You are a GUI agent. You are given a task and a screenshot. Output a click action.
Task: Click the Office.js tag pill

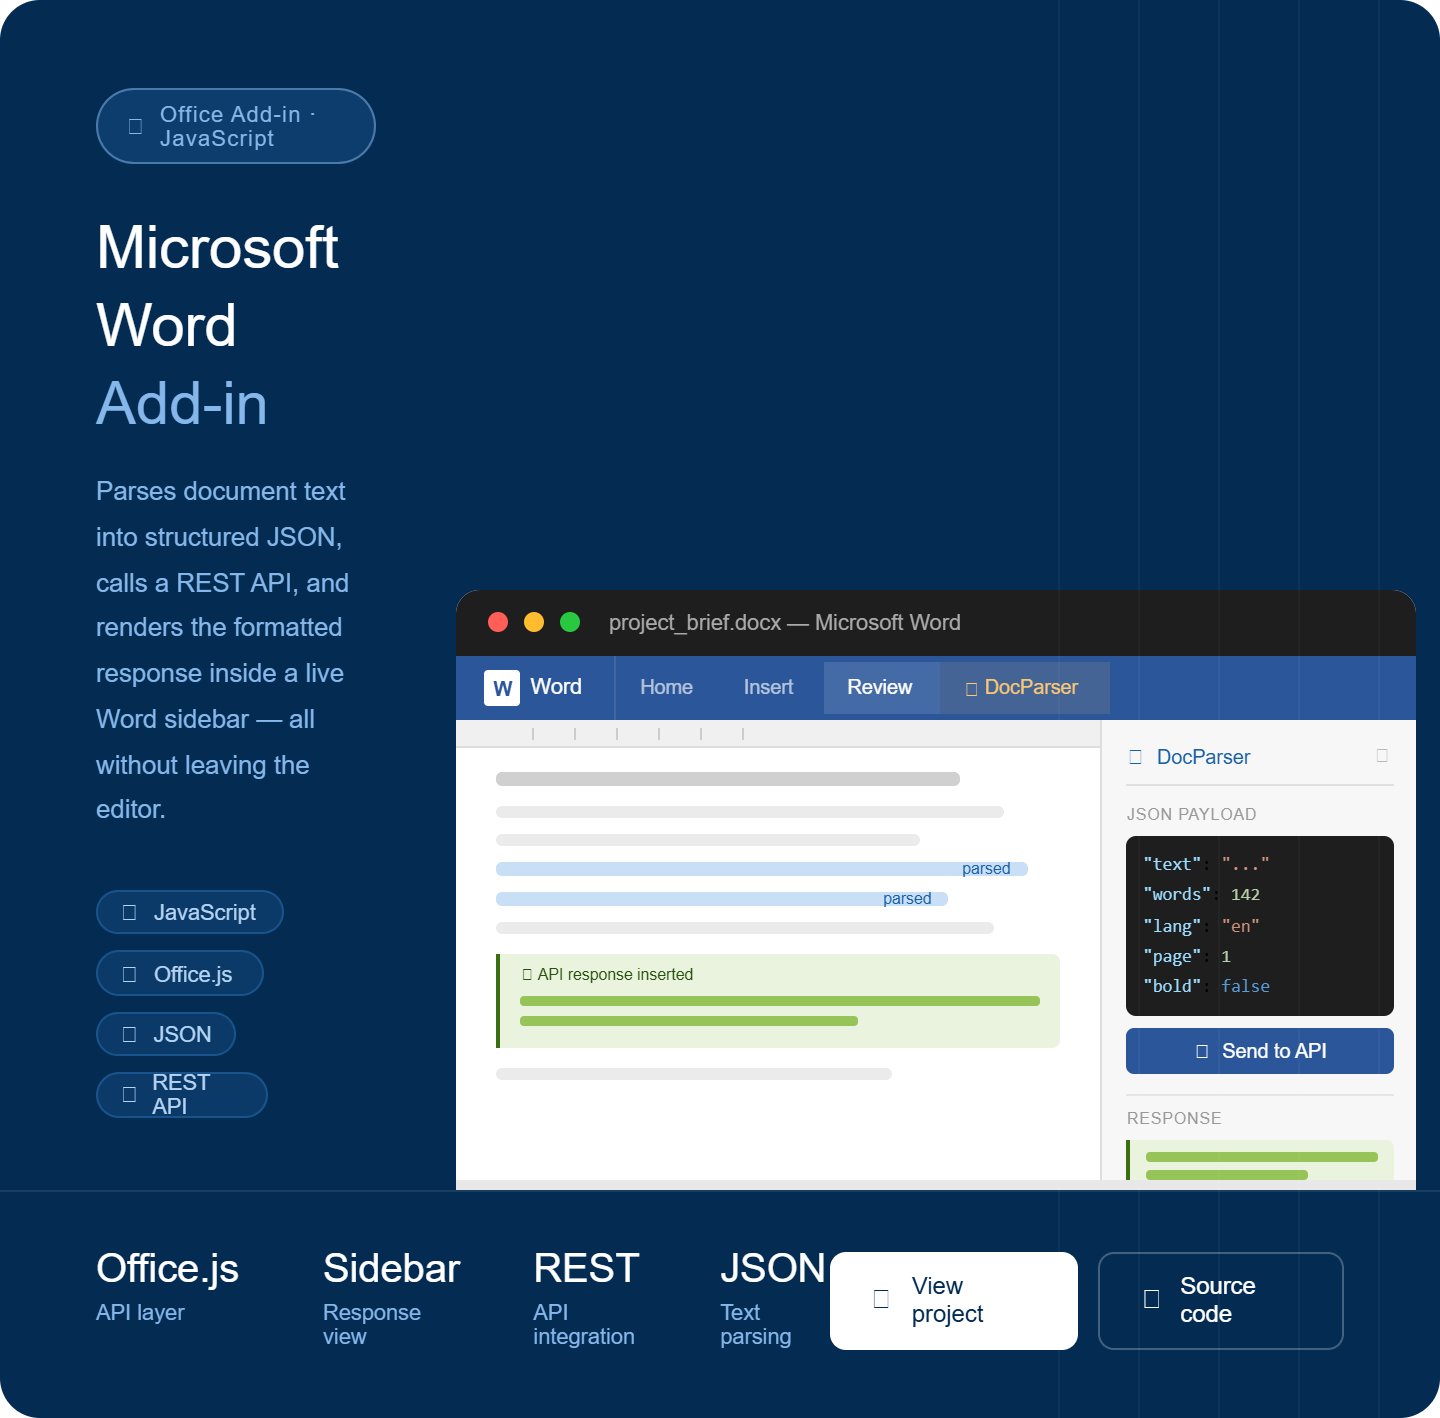click(180, 974)
